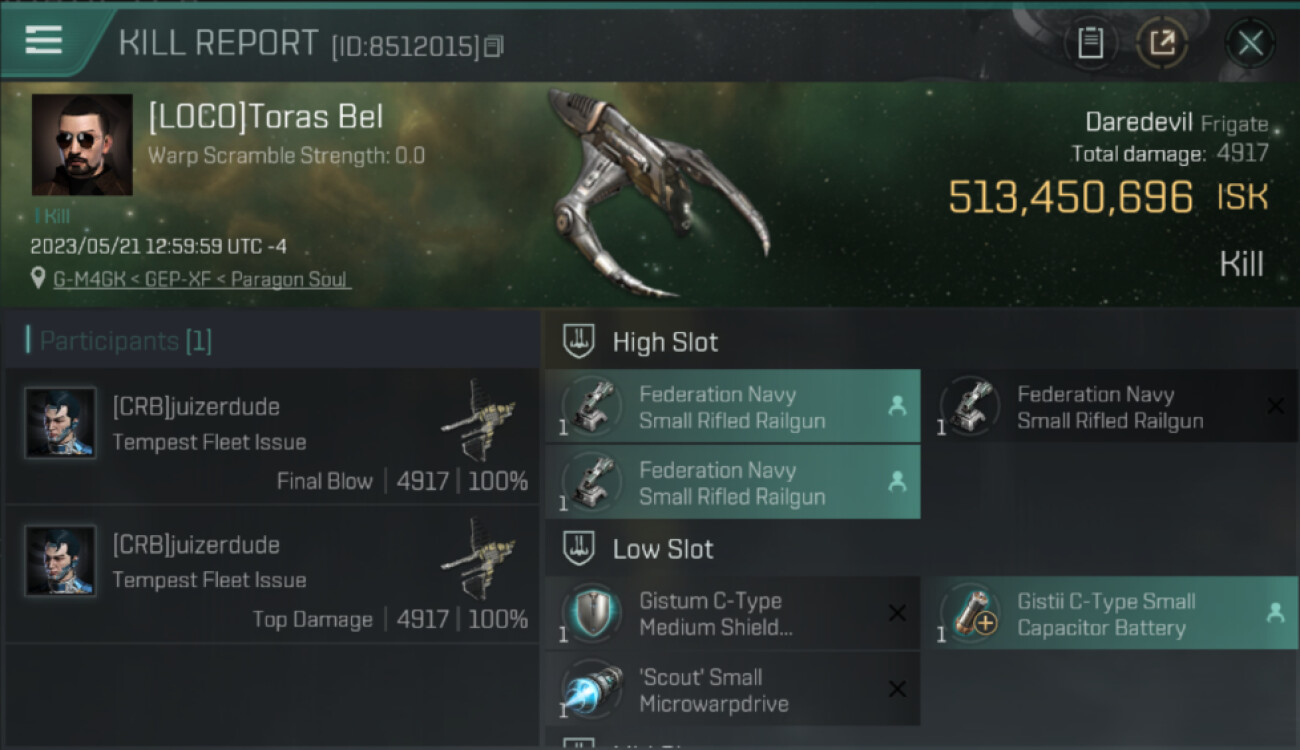Open the hamburger menu
Image resolution: width=1300 pixels, height=750 pixels.
(x=44, y=40)
